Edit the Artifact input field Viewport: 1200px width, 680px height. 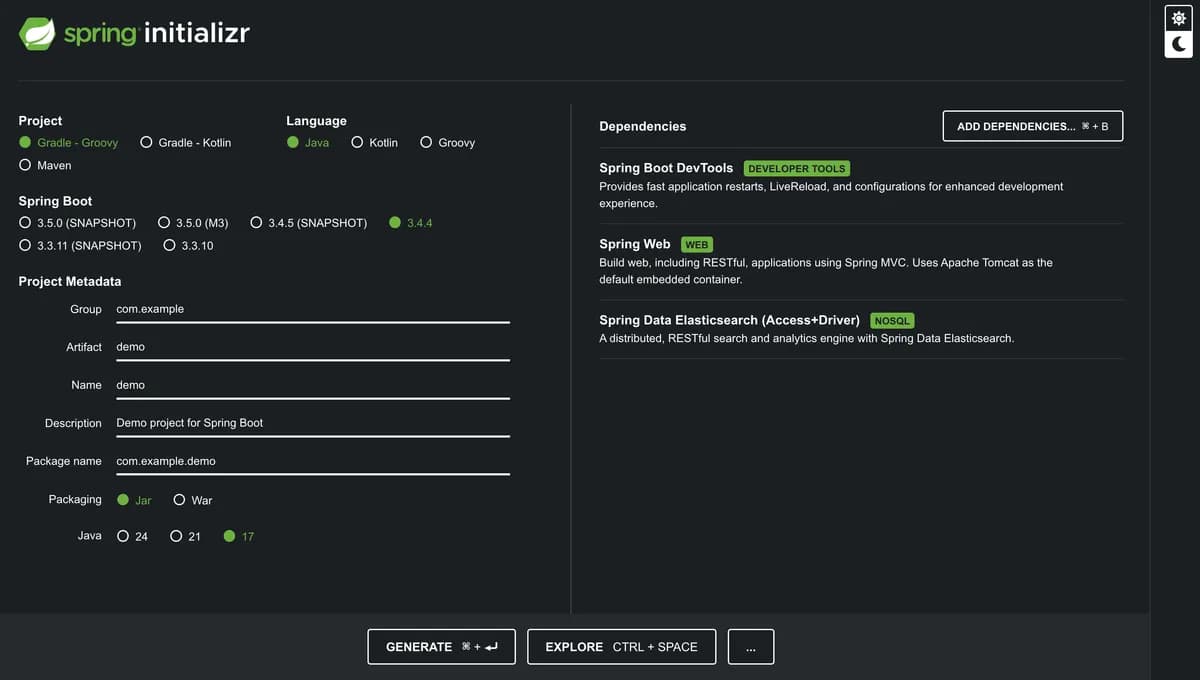point(313,347)
